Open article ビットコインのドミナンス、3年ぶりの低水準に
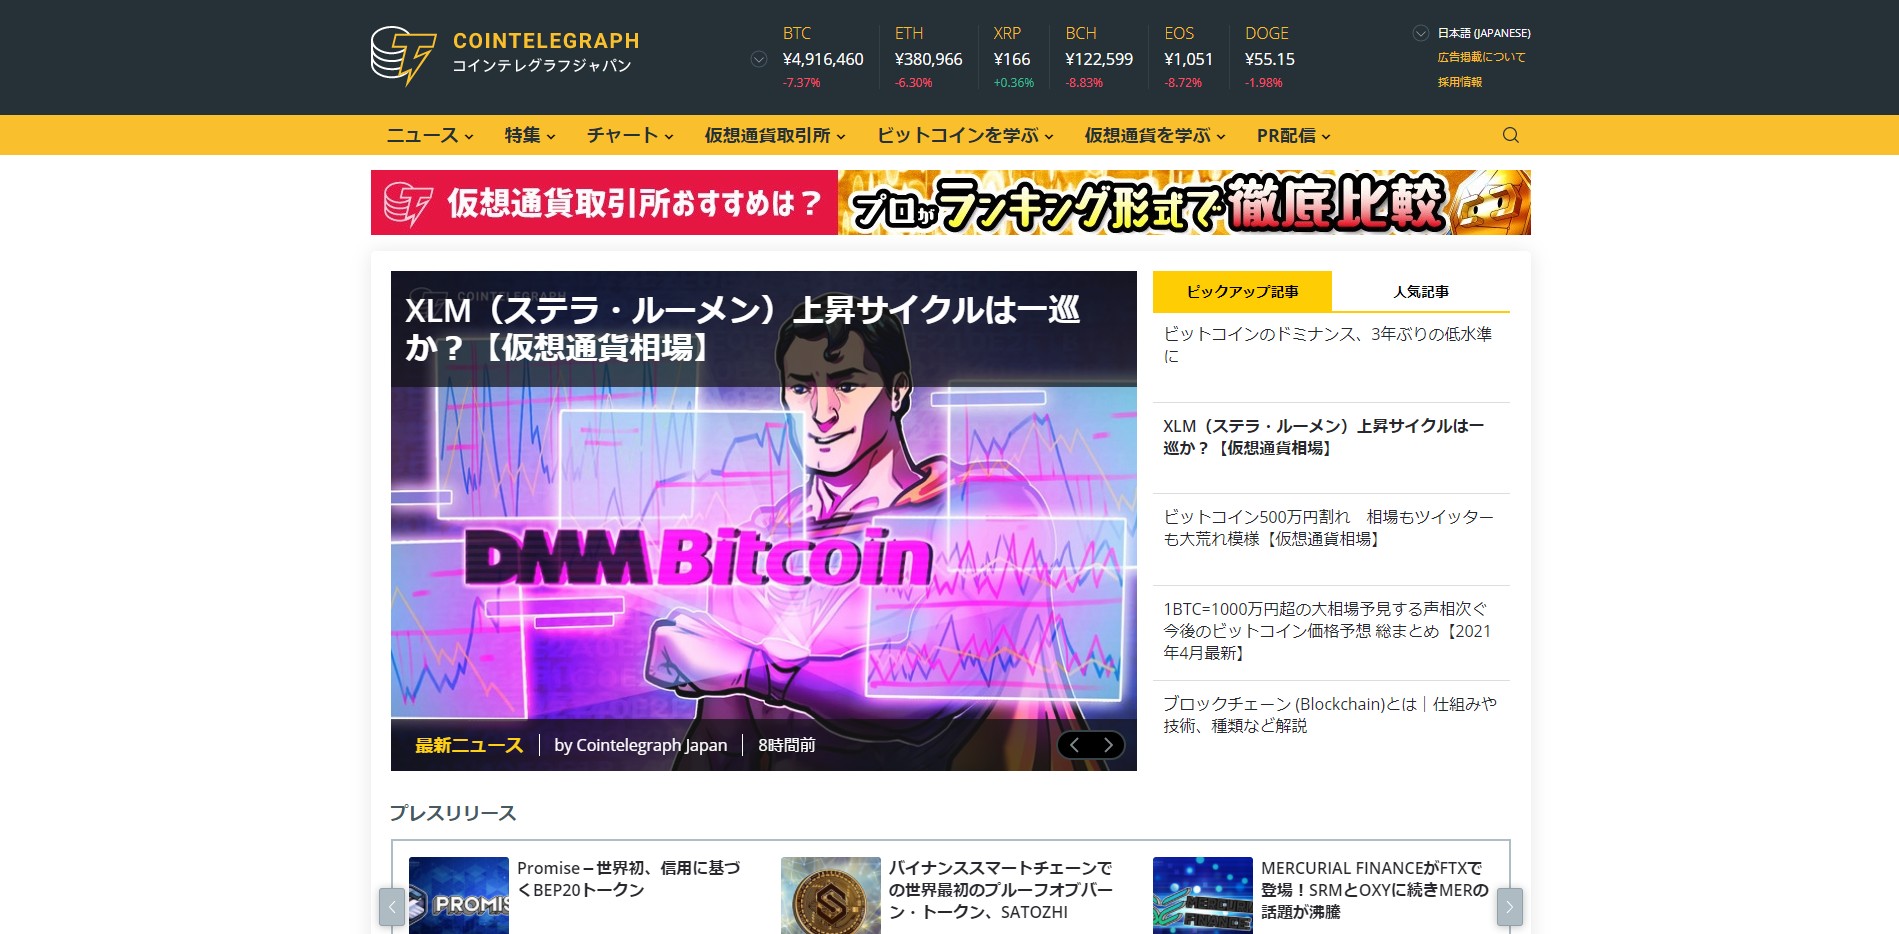This screenshot has width=1899, height=934. [1327, 345]
